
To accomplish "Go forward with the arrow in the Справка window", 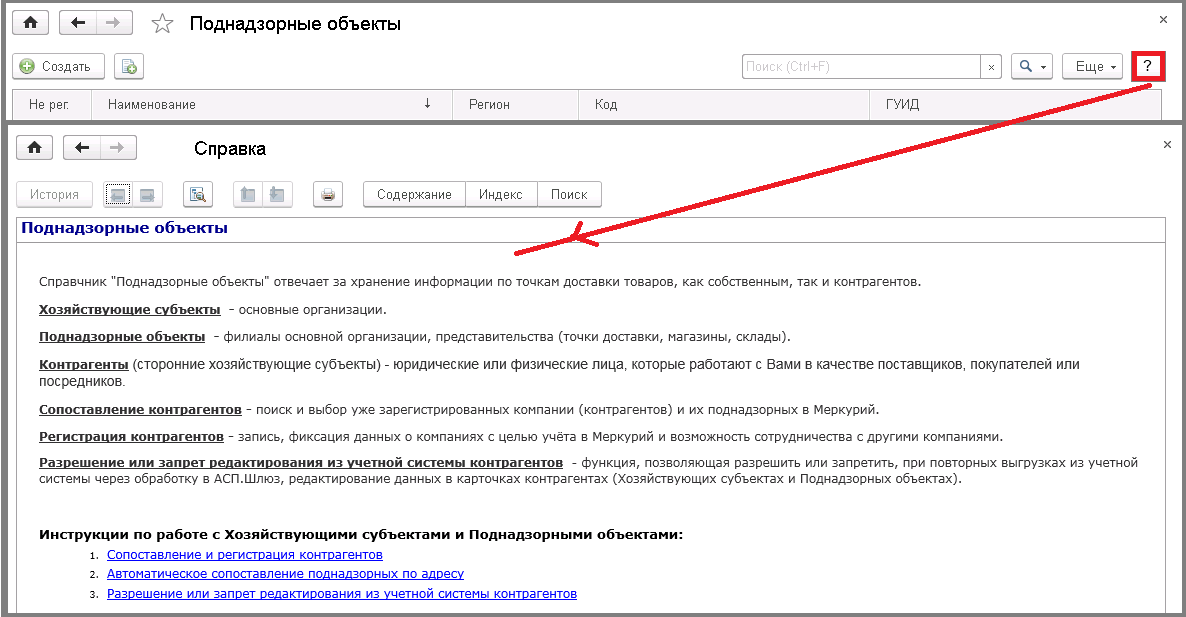I will [x=118, y=147].
